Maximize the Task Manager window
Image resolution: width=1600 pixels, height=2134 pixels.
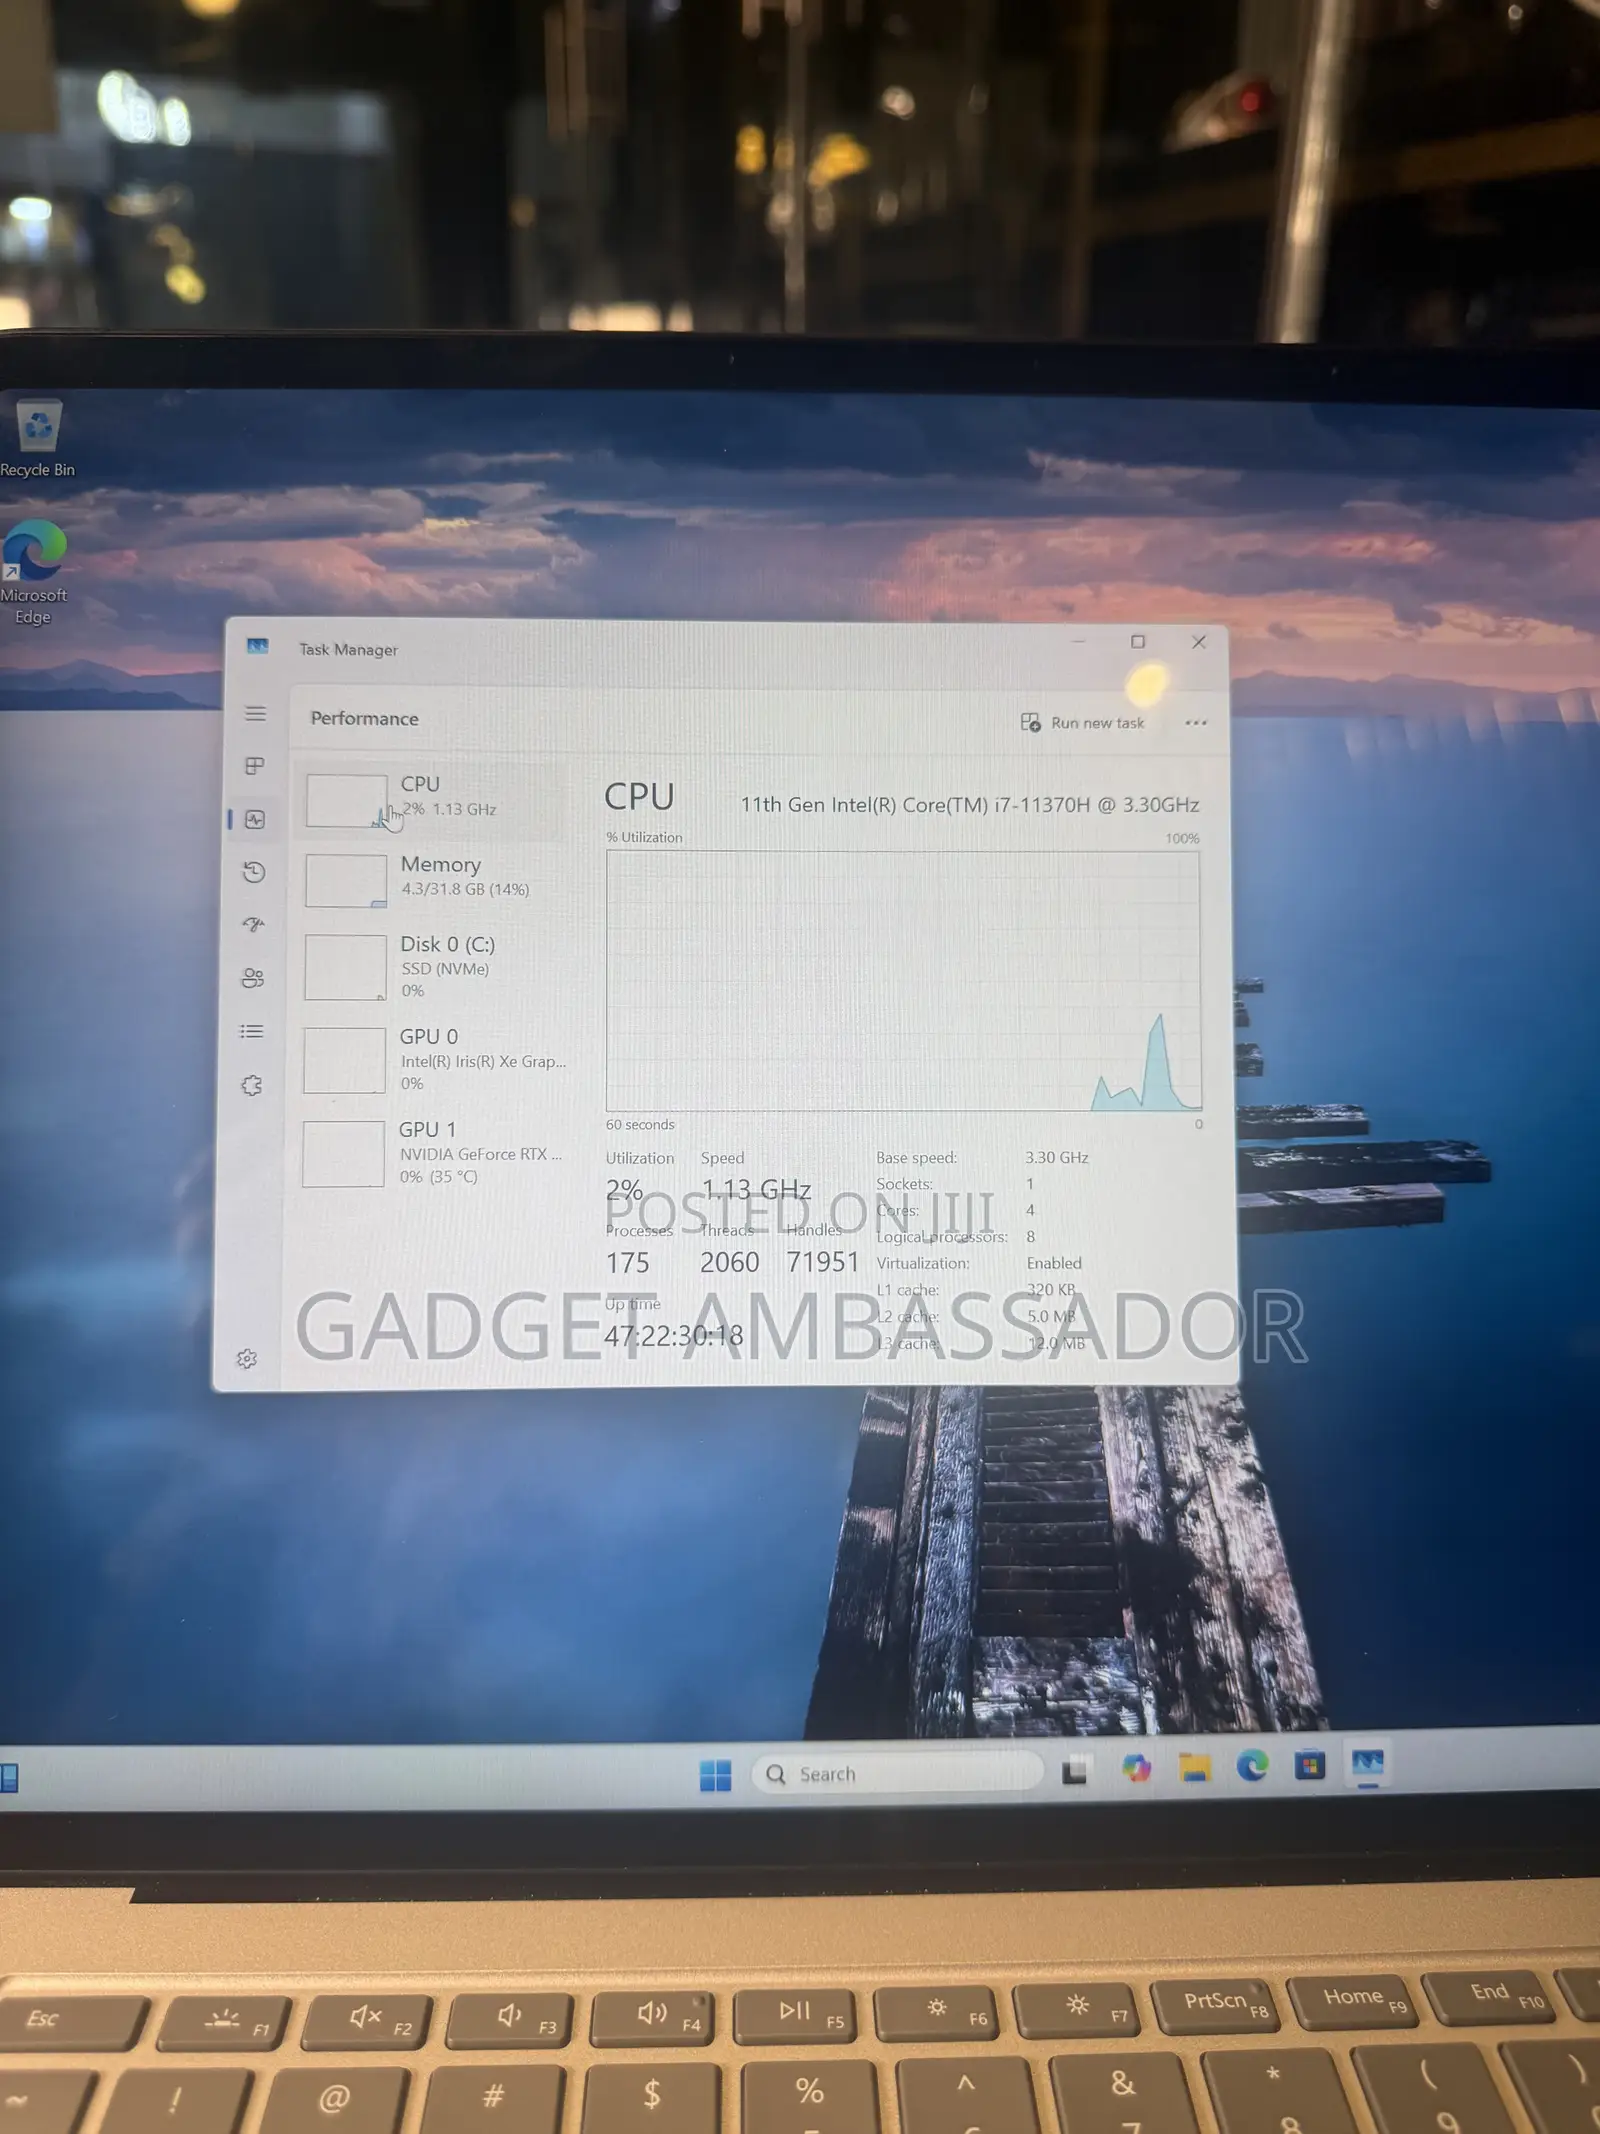point(1137,641)
